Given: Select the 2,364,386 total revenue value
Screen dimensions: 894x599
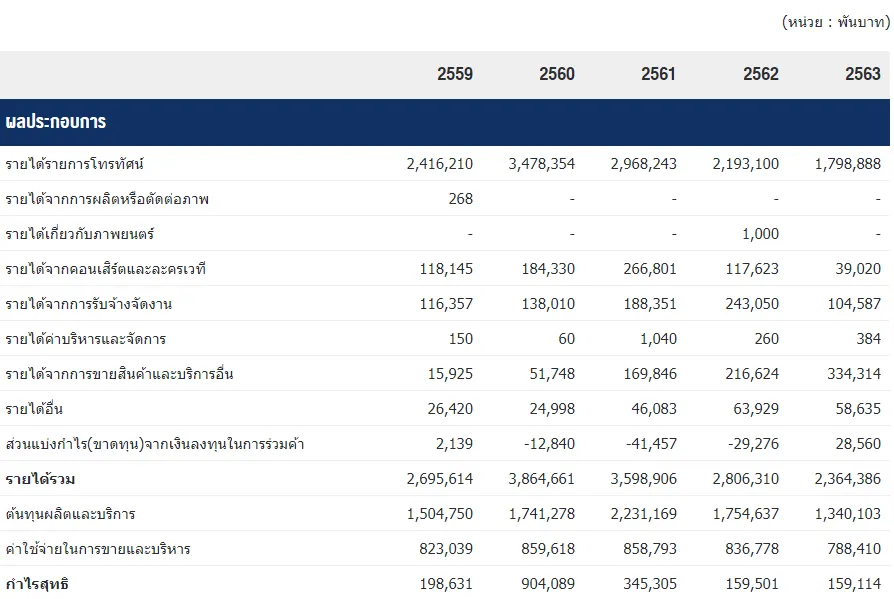Looking at the screenshot, I should (845, 479).
